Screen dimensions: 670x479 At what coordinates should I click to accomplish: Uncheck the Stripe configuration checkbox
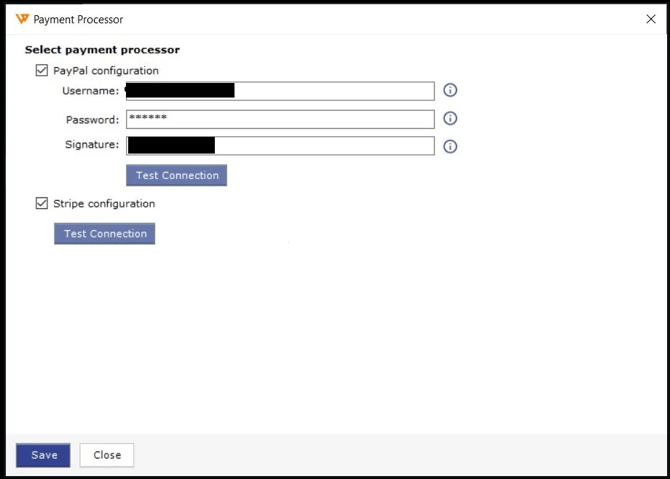coord(42,204)
